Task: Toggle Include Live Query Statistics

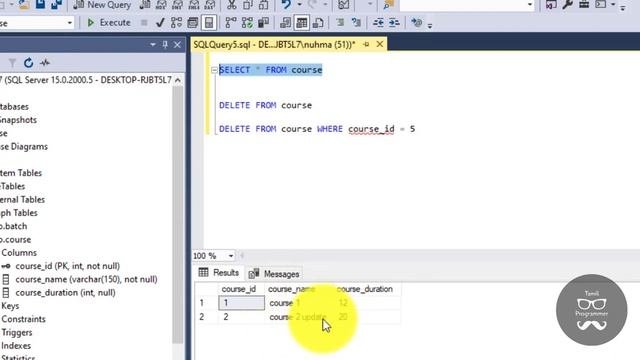Action: pos(247,23)
